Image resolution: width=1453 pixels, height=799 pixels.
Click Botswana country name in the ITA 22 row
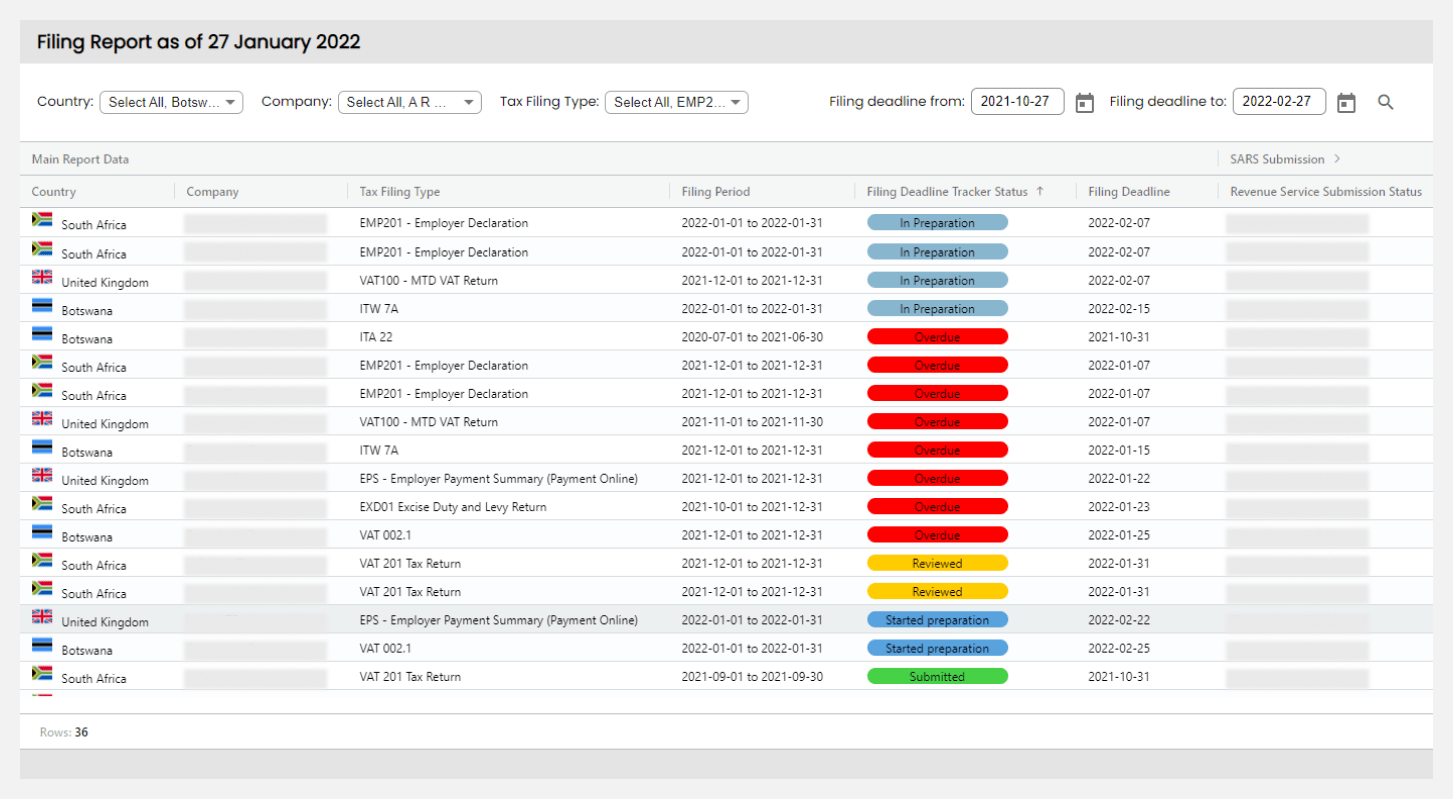[x=87, y=339]
